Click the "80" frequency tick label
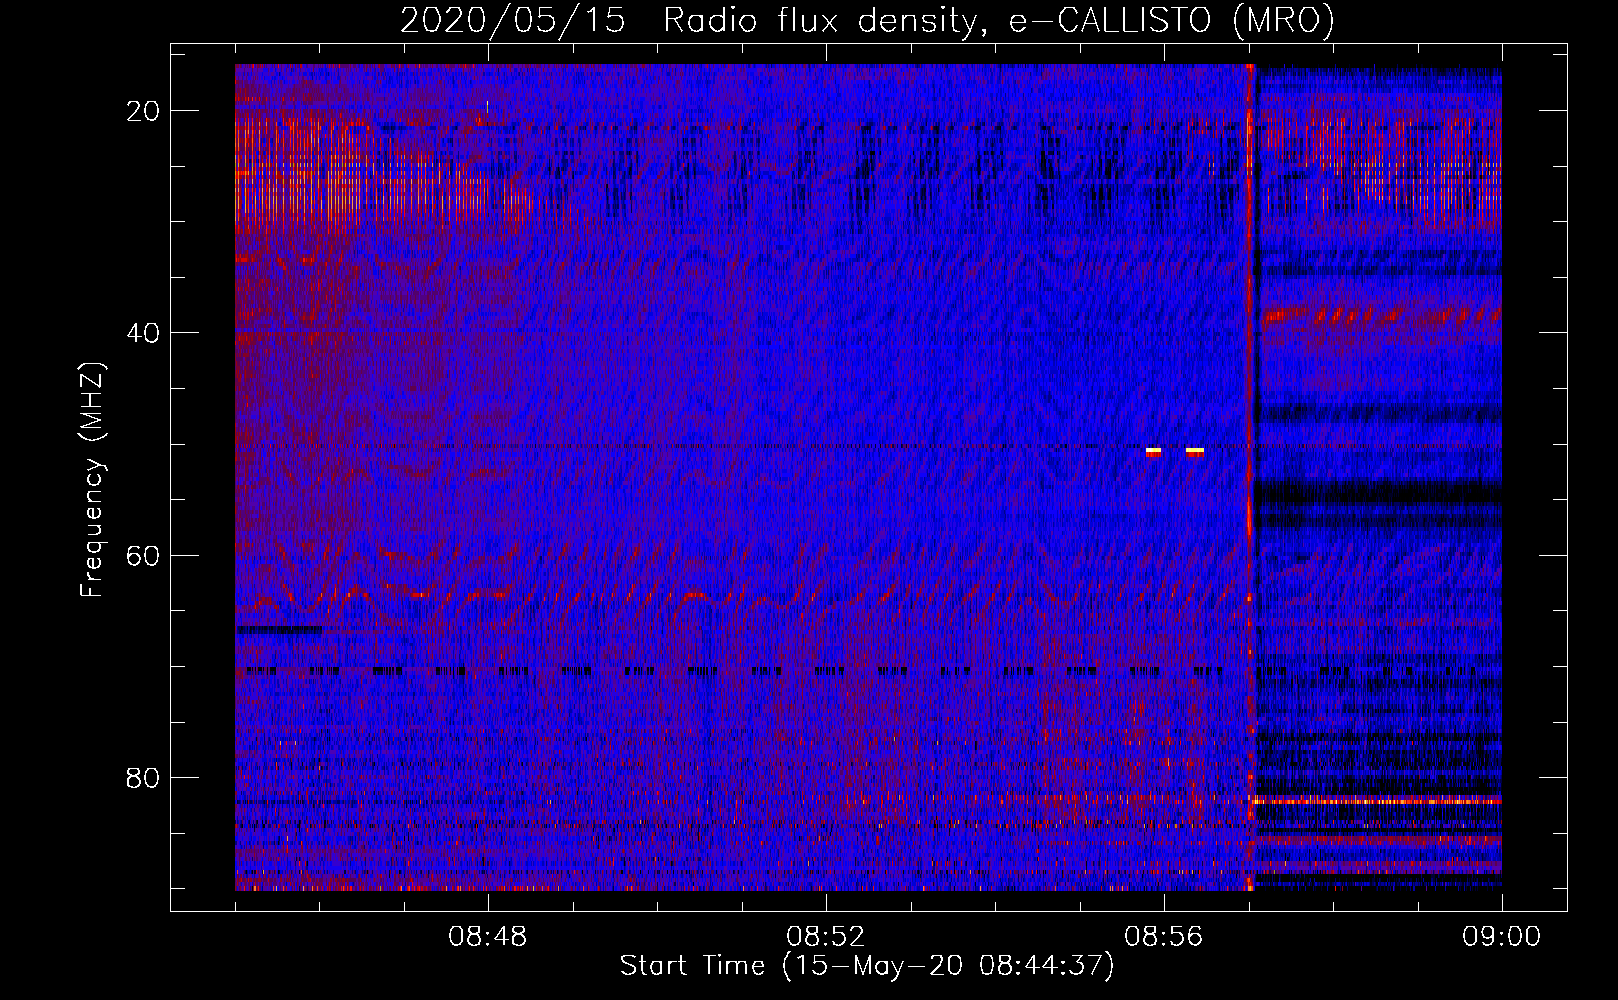The width and height of the screenshot is (1618, 1000). 144,777
